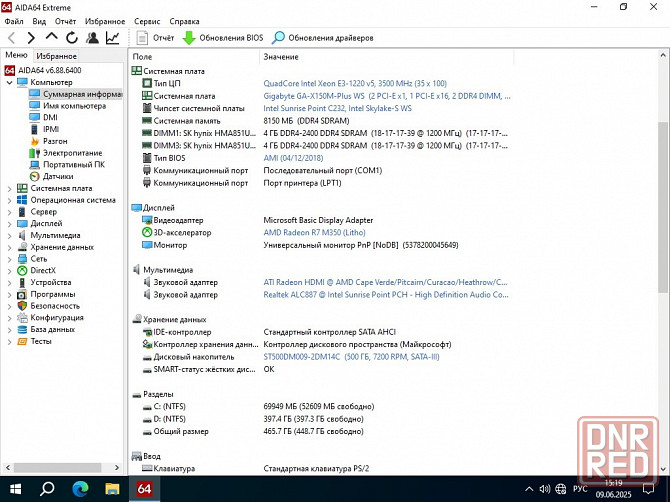Click РУС language indicator in tray
This screenshot has height=502, width=670.
tap(580, 489)
